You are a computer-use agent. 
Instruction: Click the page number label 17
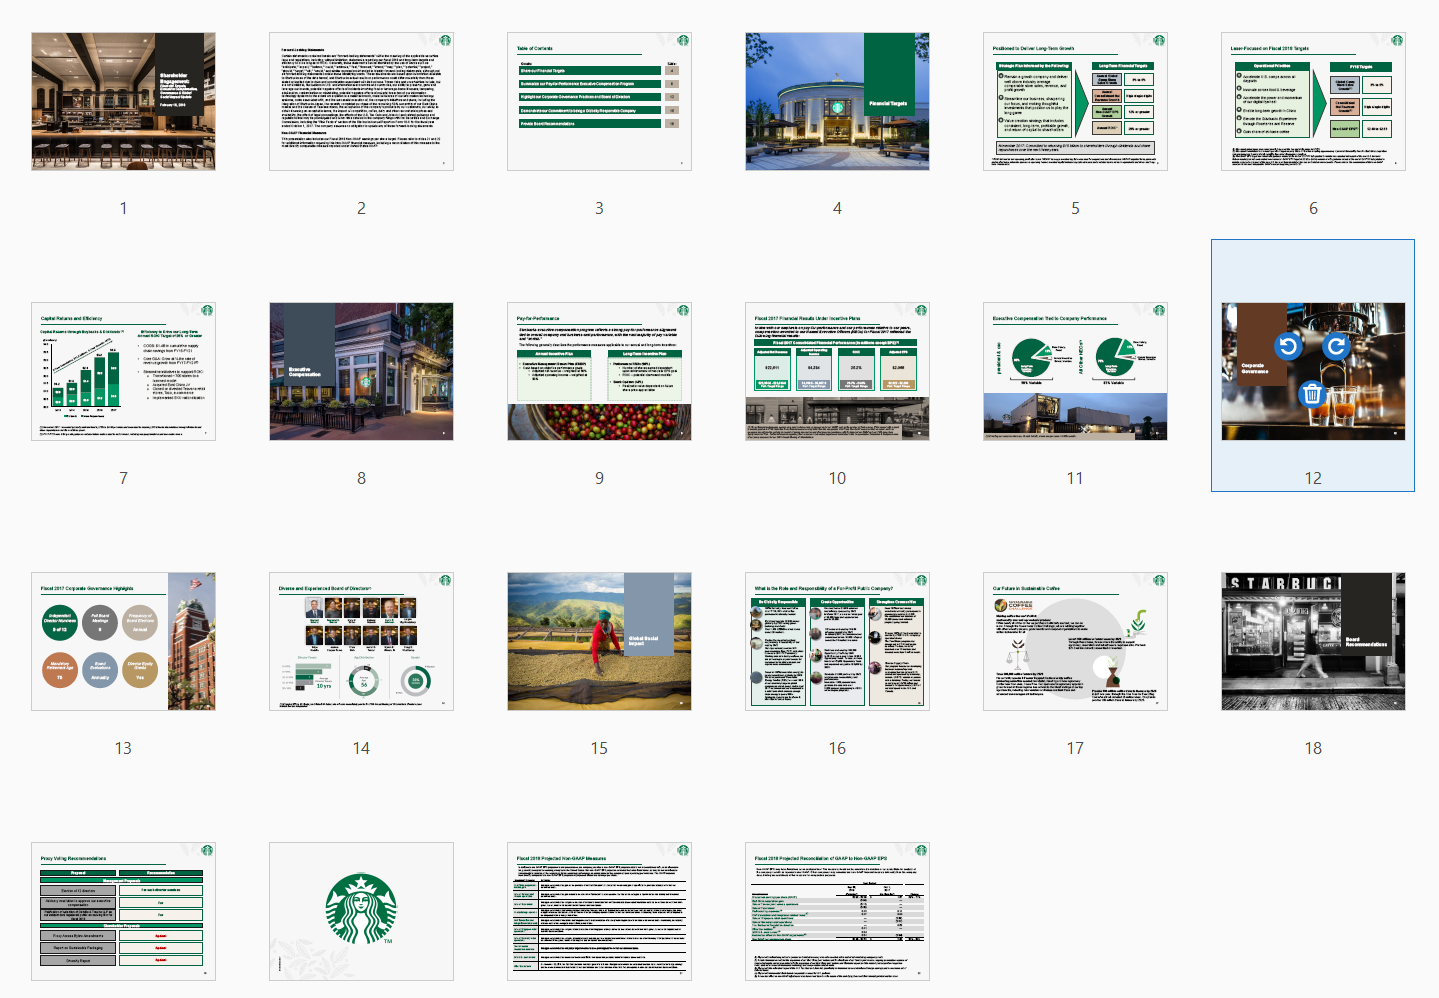click(x=1075, y=748)
